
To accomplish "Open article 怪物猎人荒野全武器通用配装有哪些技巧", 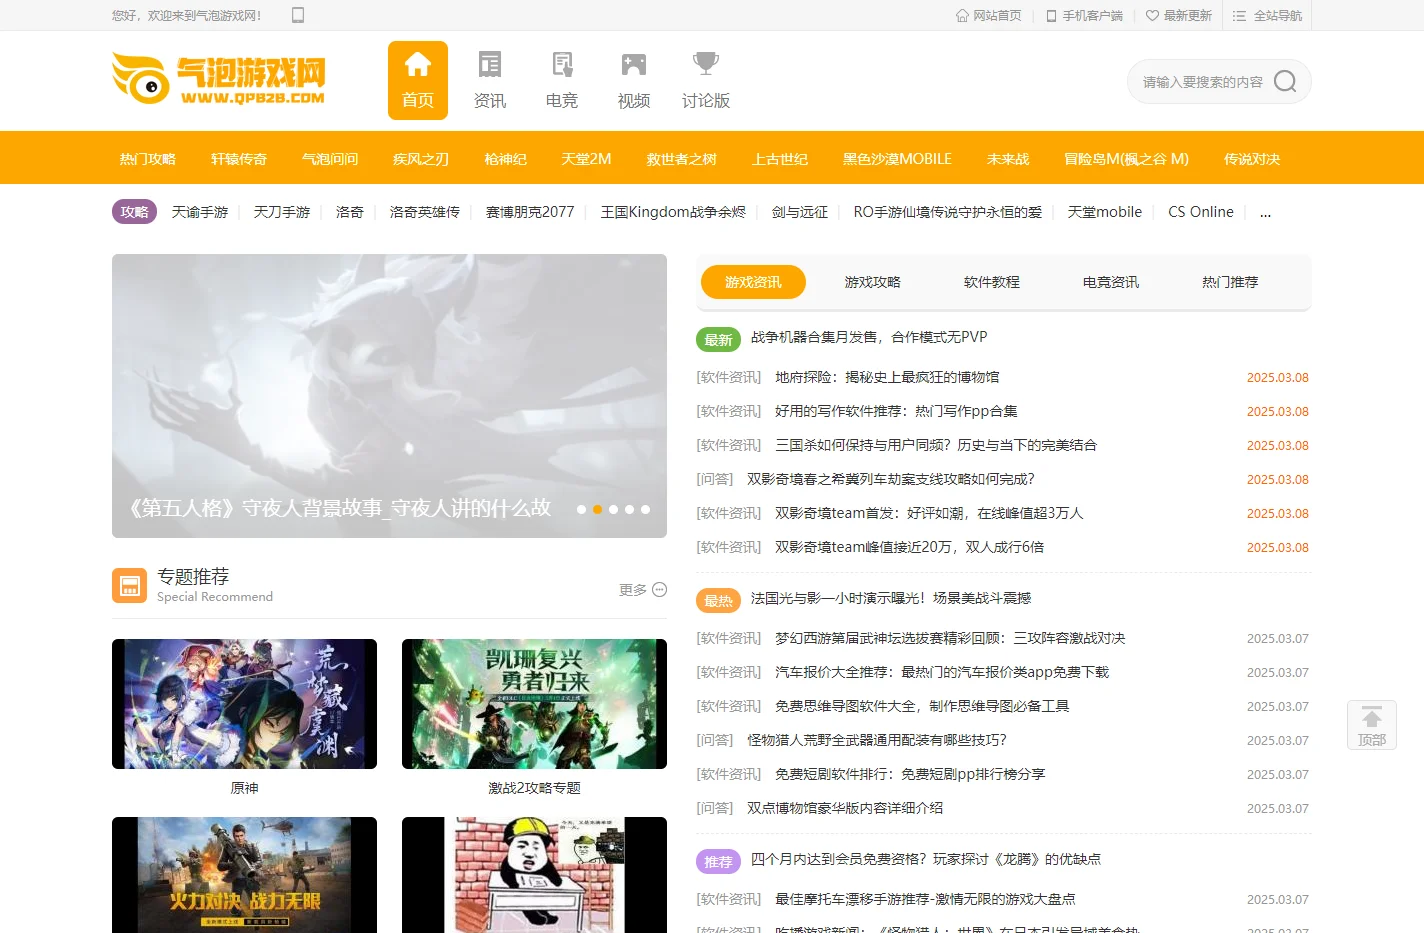I will [x=877, y=740].
